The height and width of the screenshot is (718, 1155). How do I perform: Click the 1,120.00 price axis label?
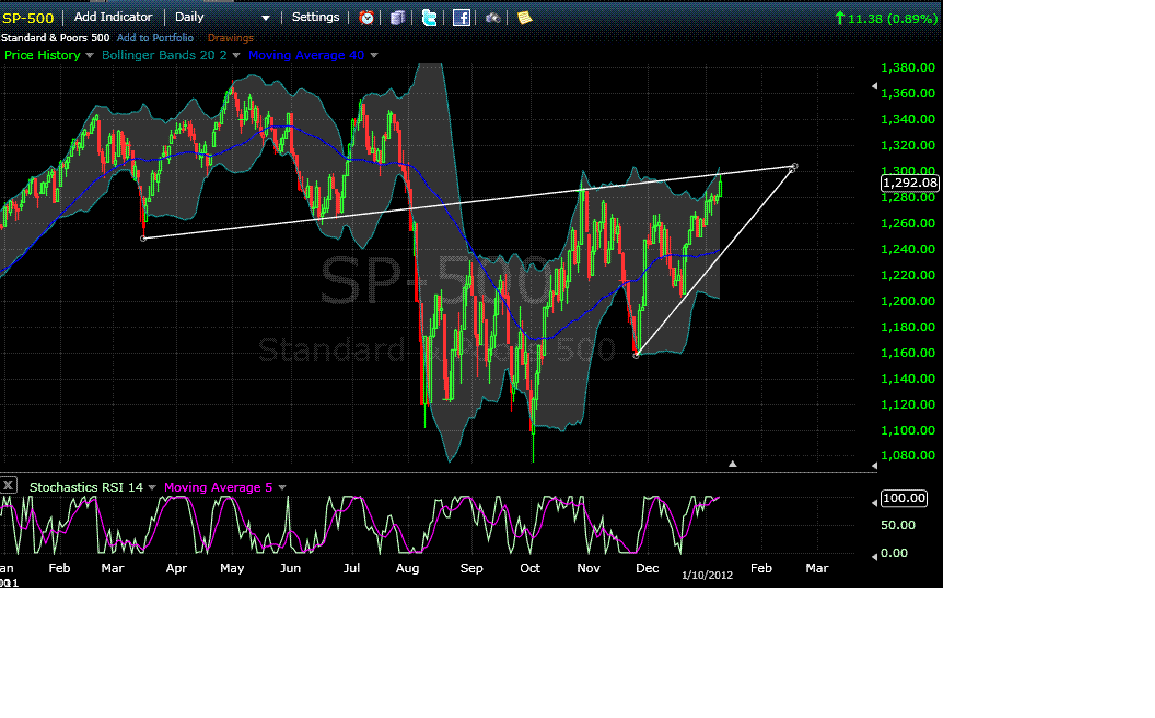pyautogui.click(x=908, y=405)
